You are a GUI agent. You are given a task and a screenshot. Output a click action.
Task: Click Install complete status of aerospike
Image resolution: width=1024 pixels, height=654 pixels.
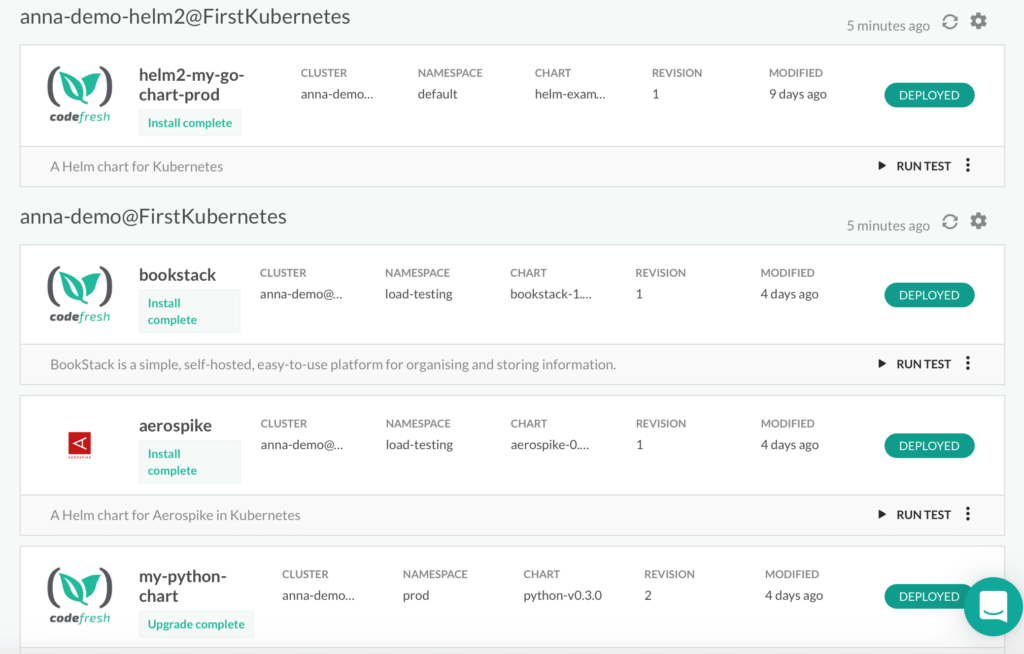pos(190,462)
